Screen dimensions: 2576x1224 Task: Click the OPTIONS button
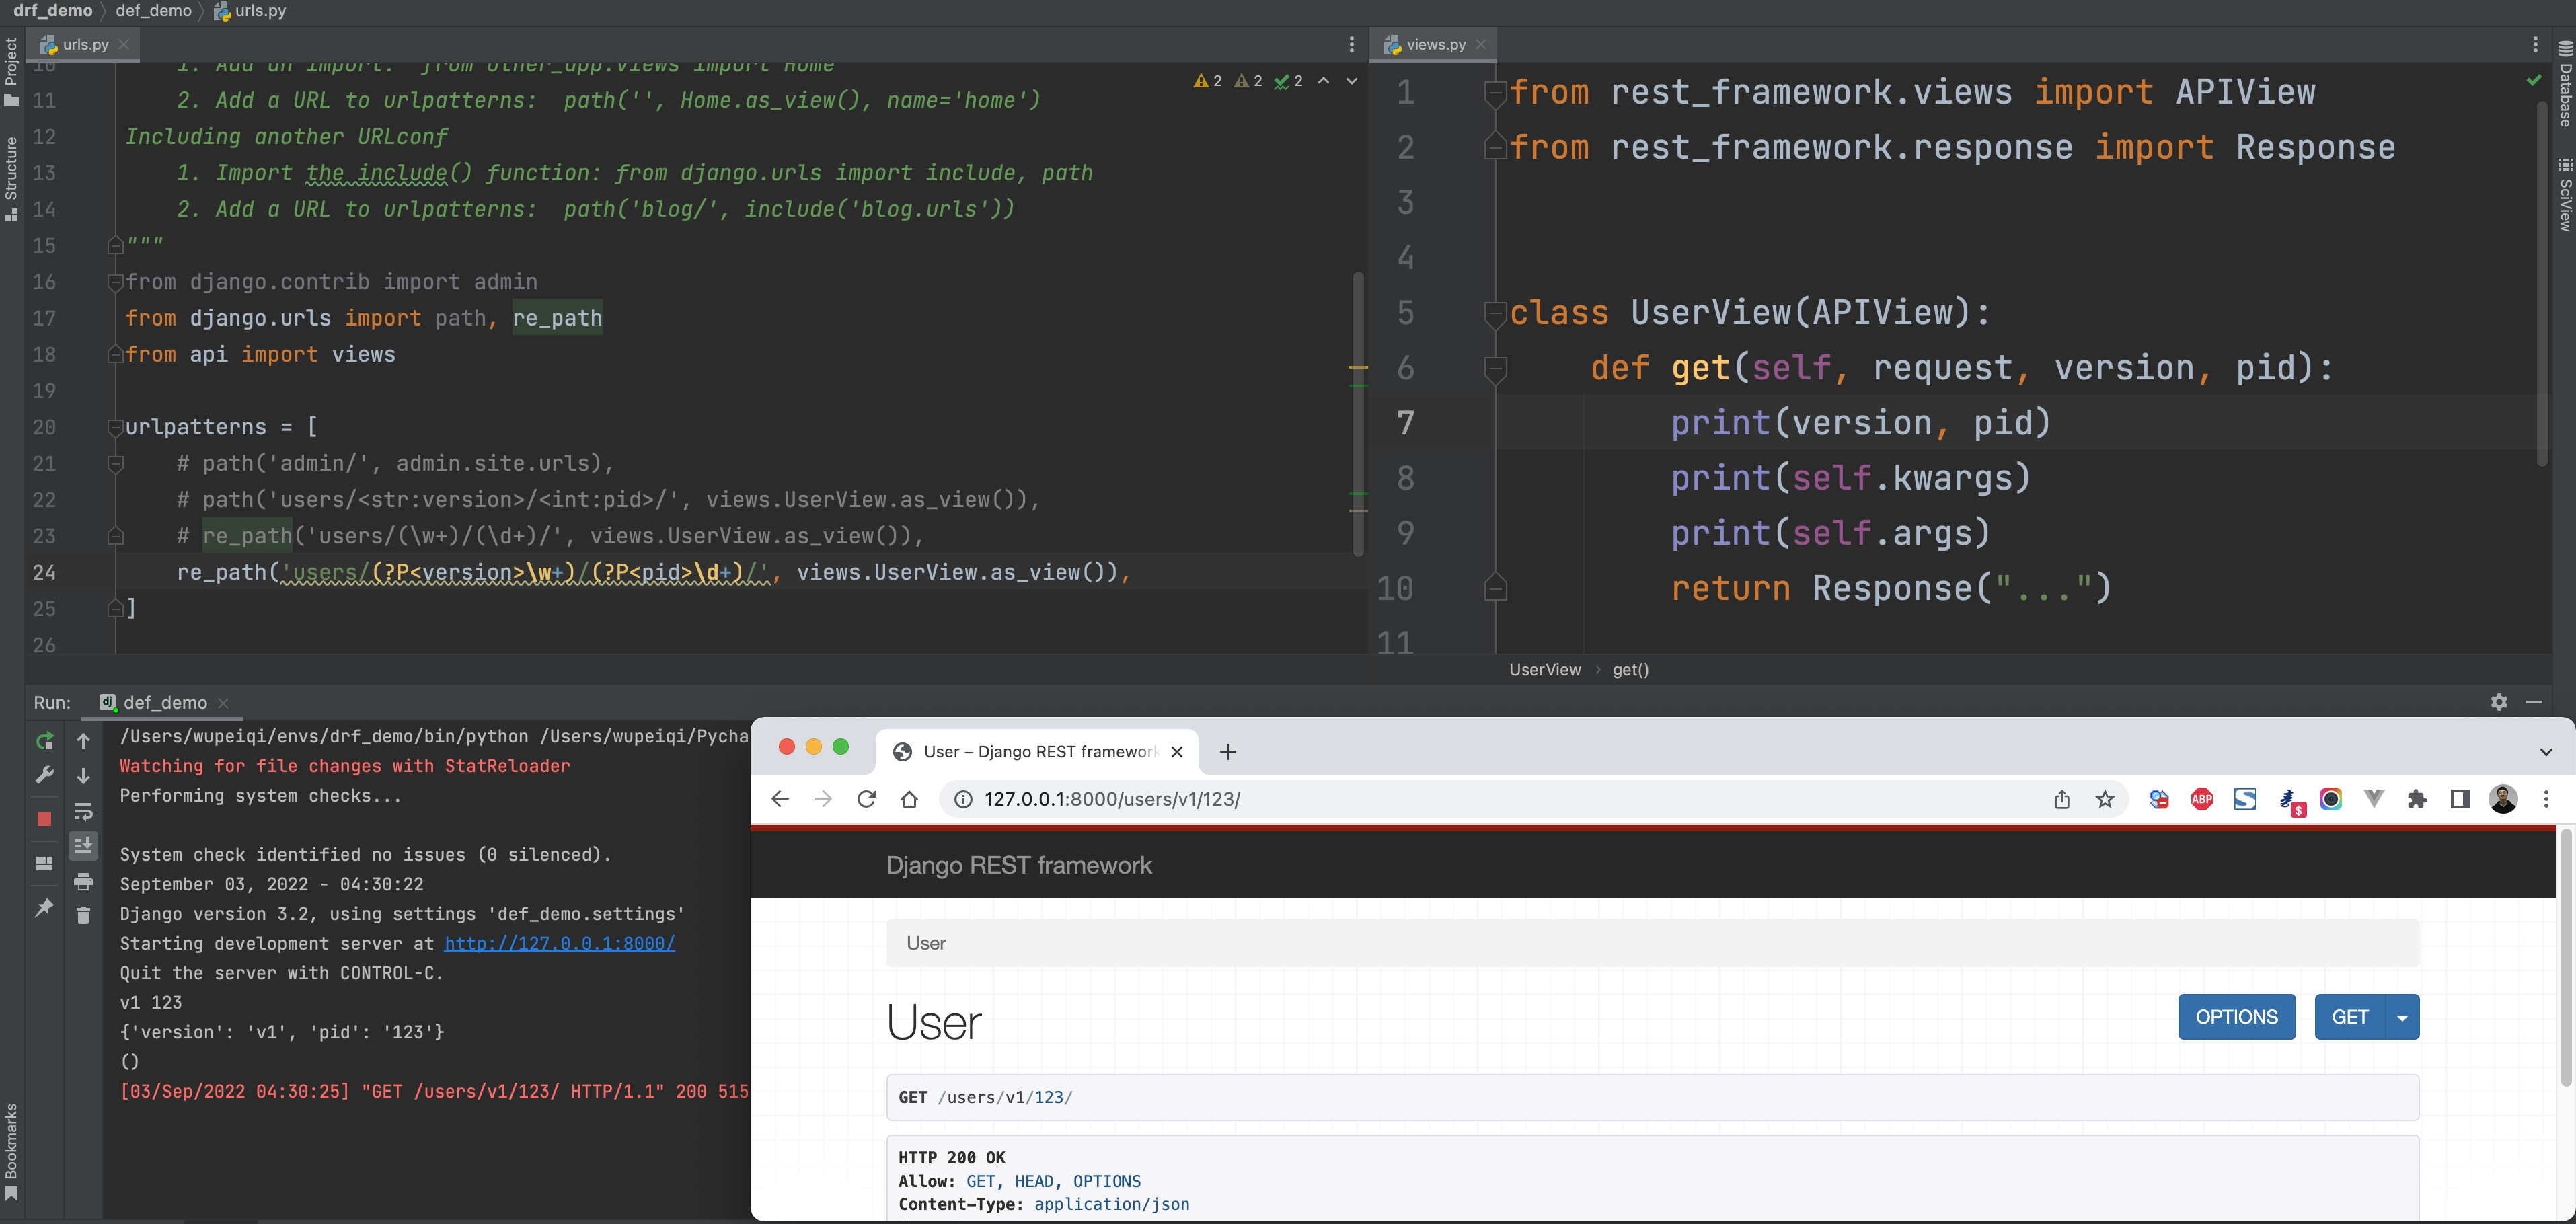[2236, 1017]
